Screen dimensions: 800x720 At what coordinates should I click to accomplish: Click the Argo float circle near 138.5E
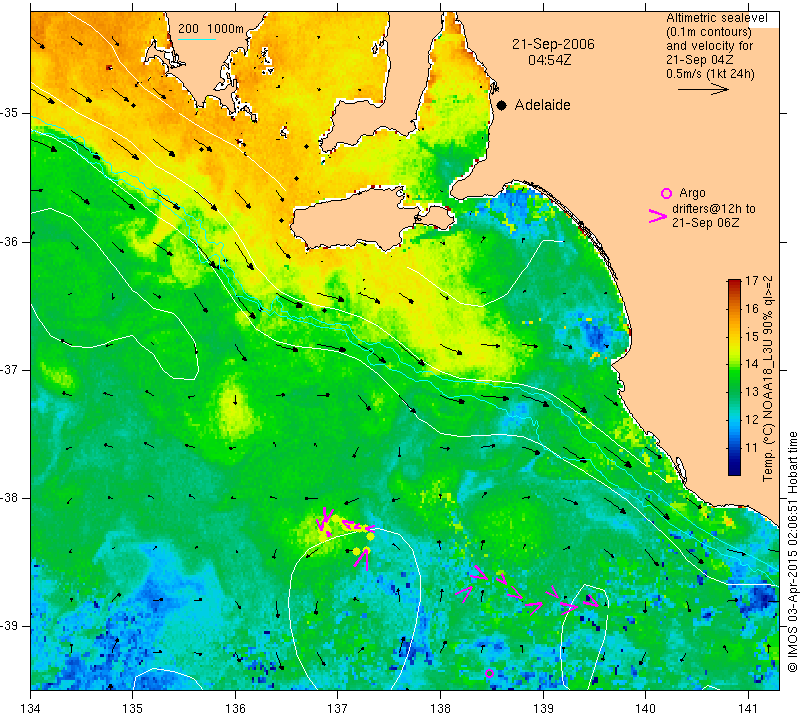489,674
